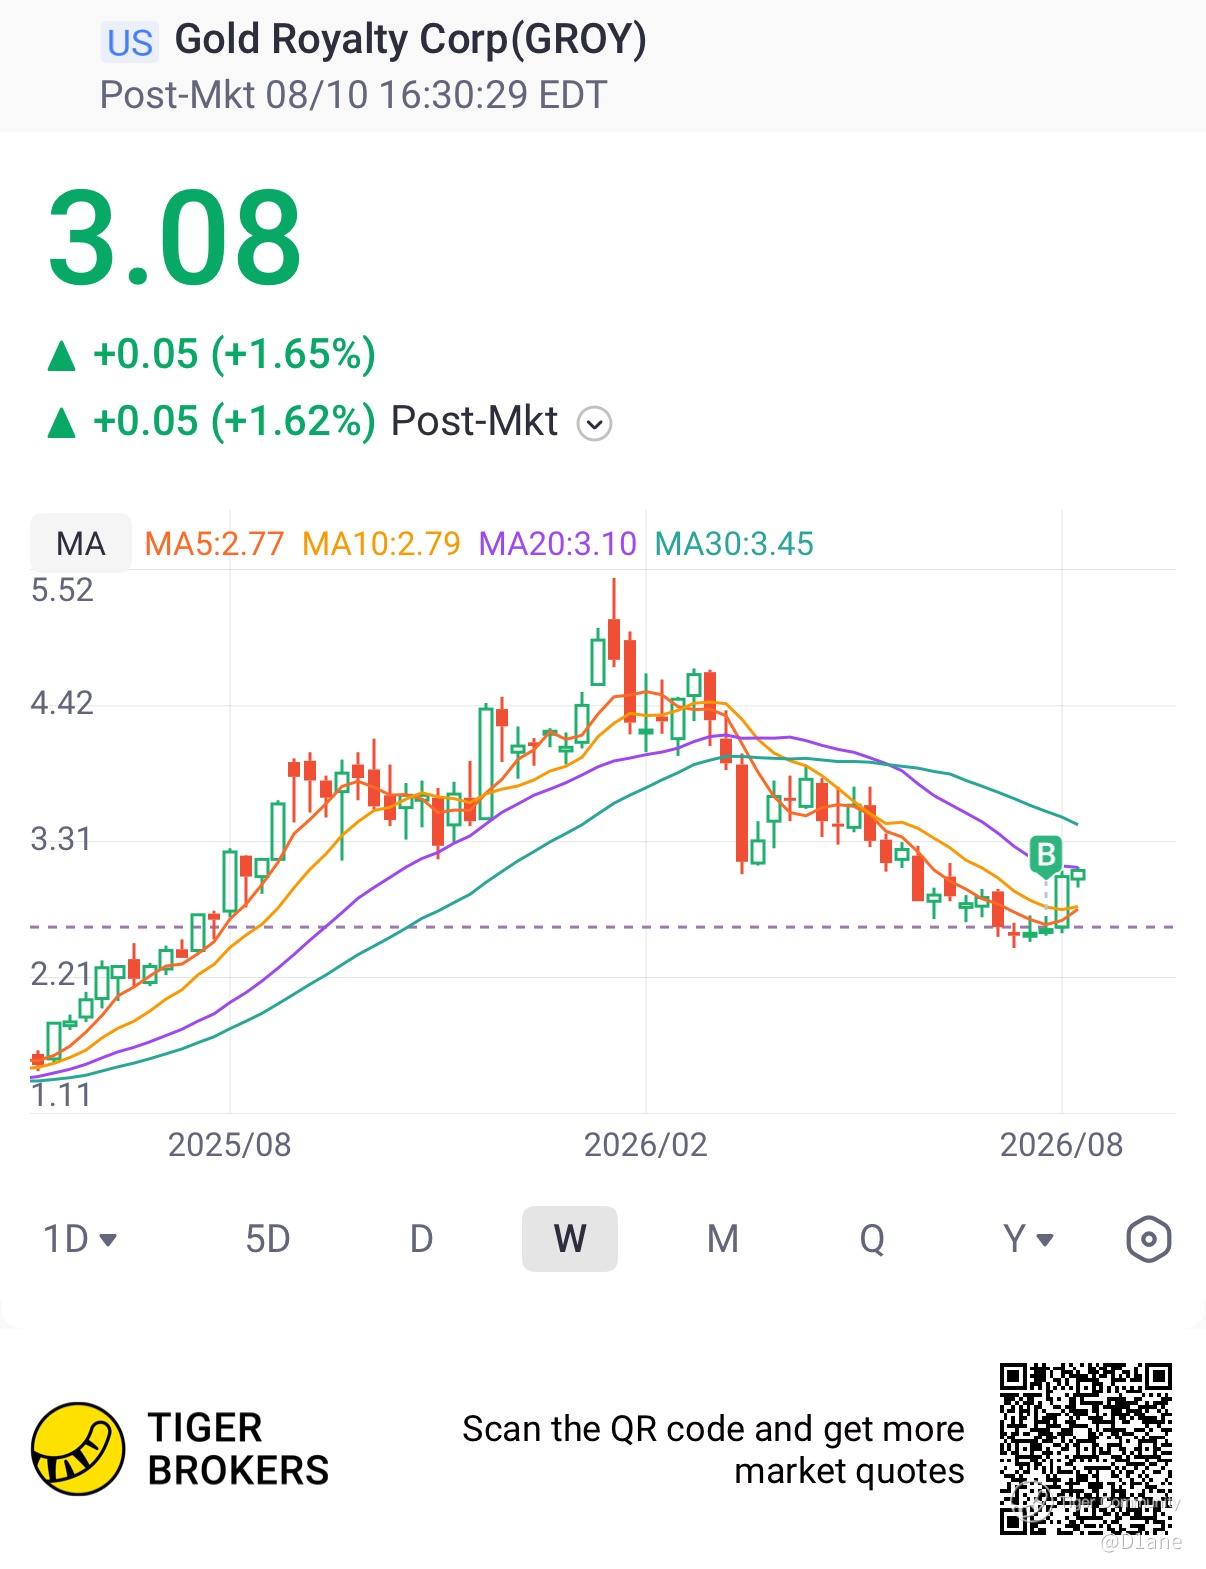Click the 2026/02 date axis label

[x=646, y=1145]
